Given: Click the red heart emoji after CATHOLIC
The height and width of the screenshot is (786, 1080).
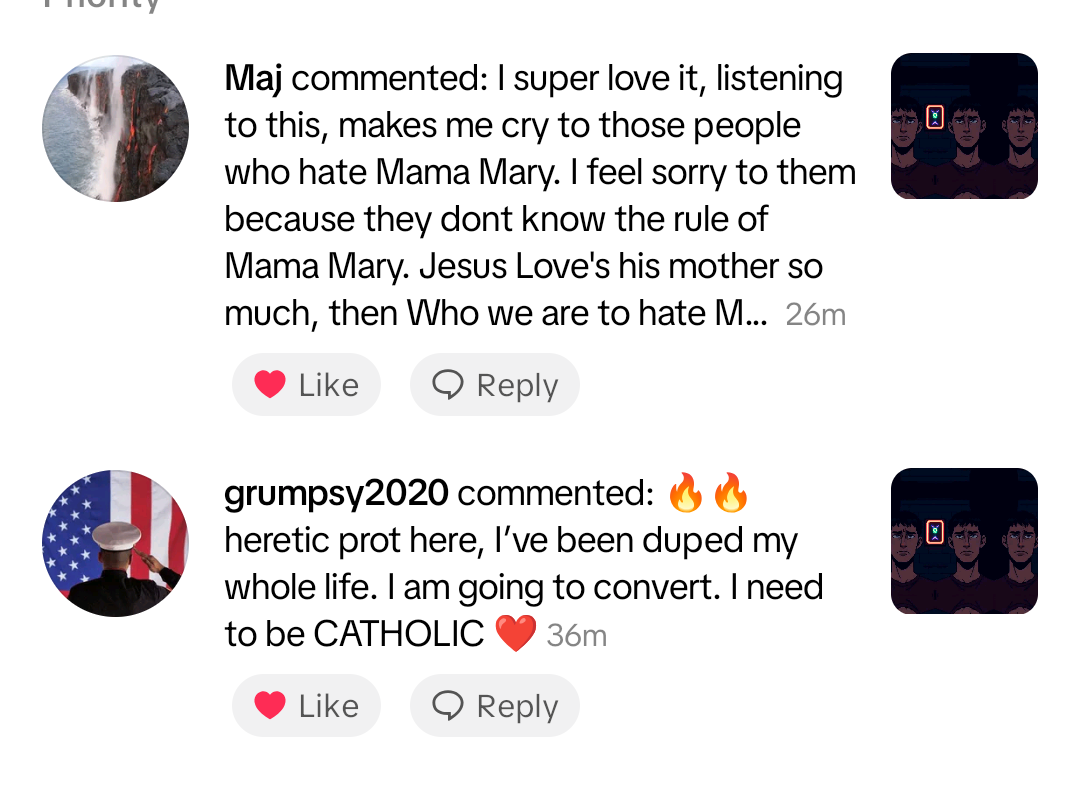Looking at the screenshot, I should [515, 634].
